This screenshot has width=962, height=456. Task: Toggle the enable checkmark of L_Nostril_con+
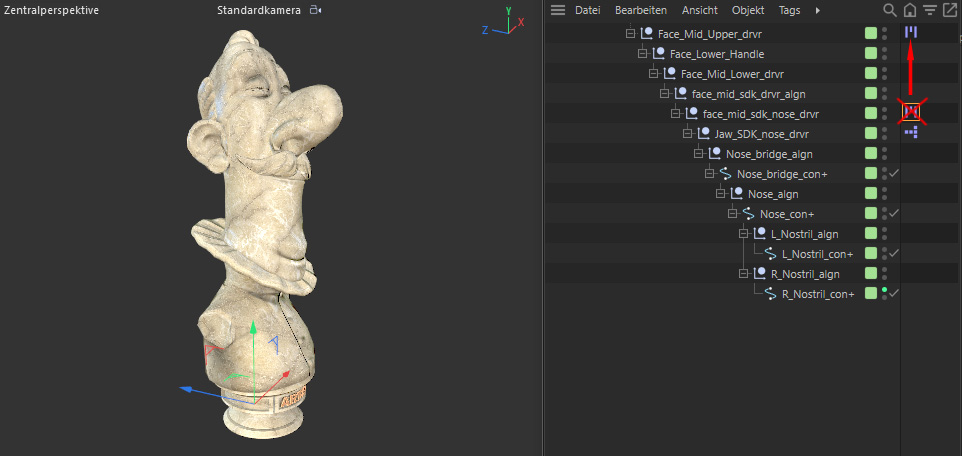(894, 253)
